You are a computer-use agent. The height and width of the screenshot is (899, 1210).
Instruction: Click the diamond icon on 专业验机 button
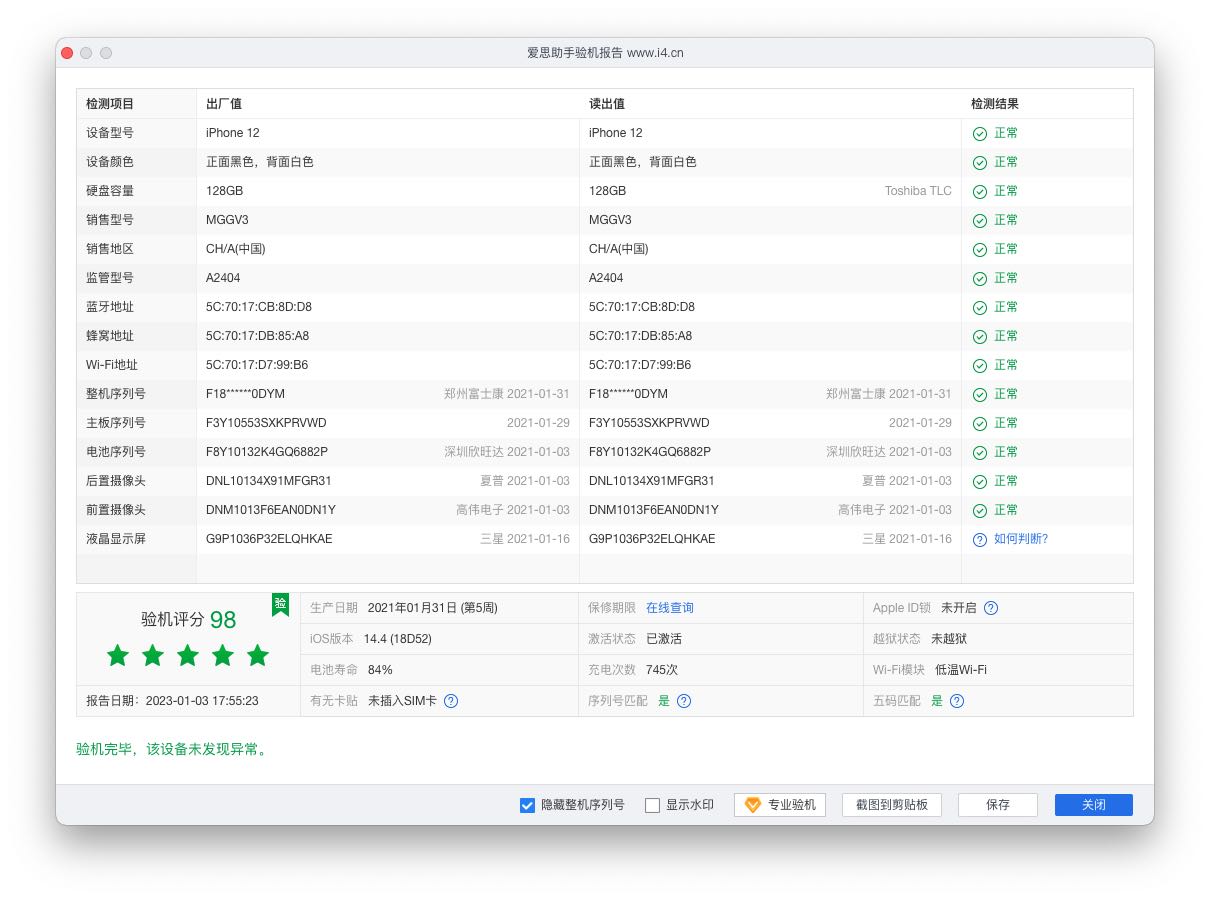pos(753,805)
